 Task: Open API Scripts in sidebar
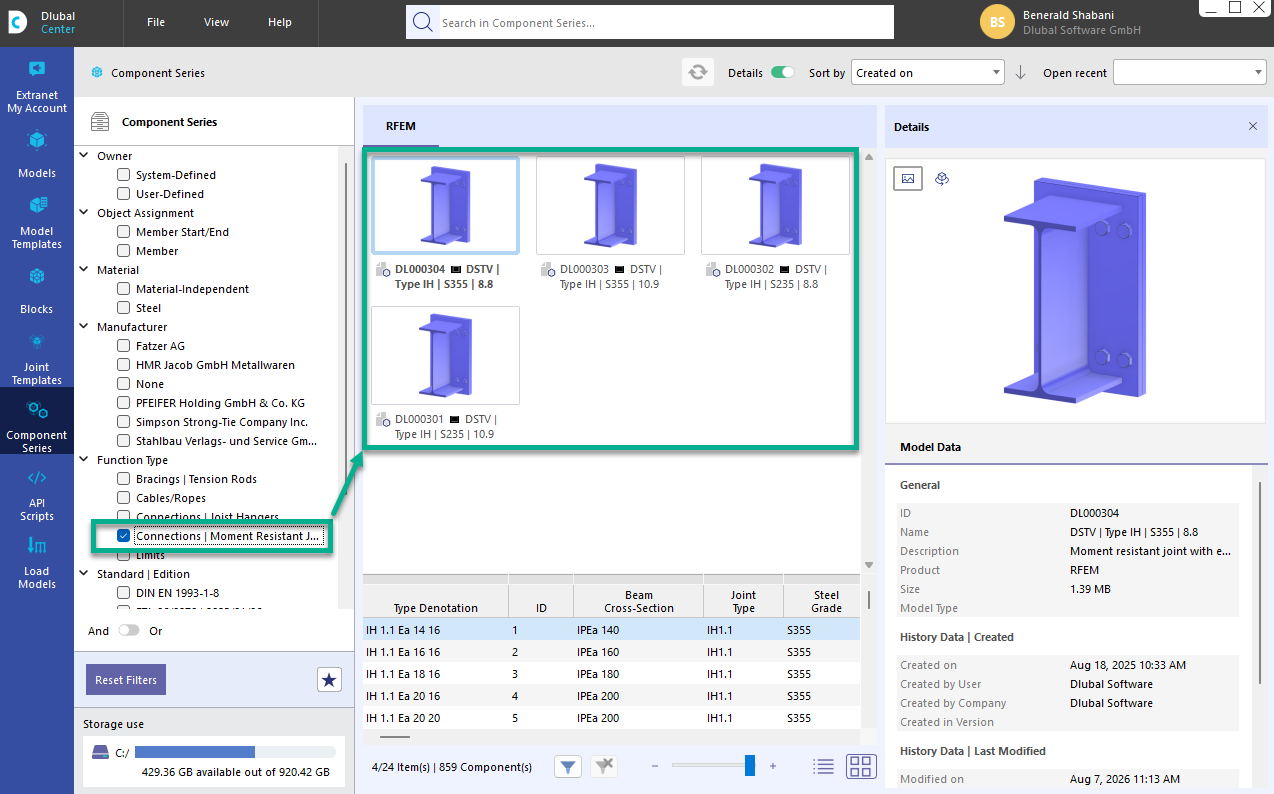coord(37,494)
